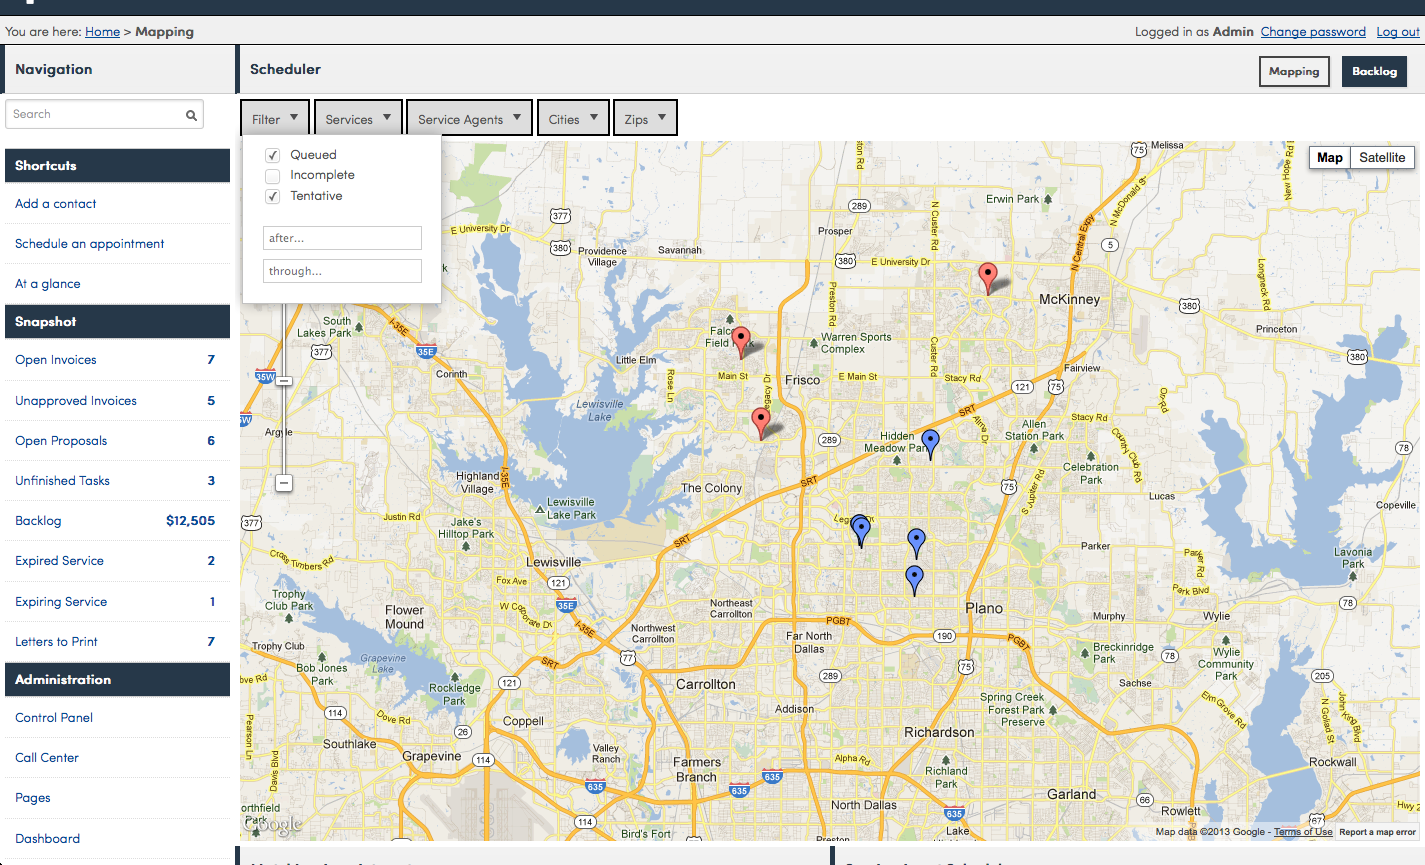
Task: Open the Zips dropdown
Action: pyautogui.click(x=645, y=118)
